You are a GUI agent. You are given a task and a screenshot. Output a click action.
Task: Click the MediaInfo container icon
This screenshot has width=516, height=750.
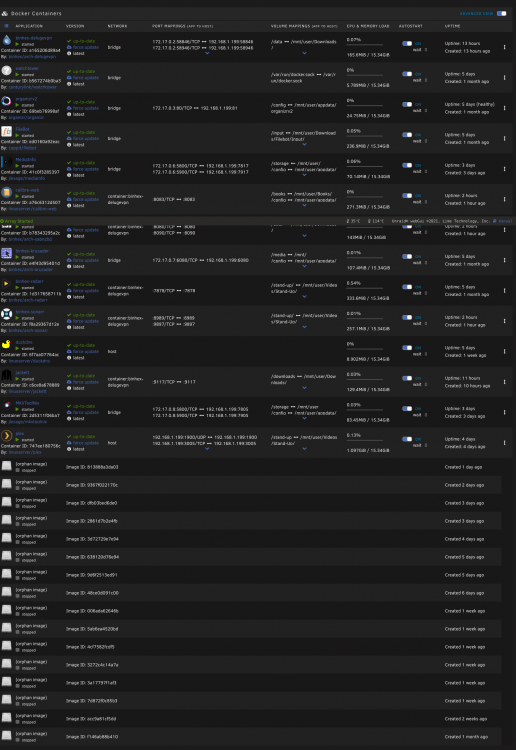(7, 162)
